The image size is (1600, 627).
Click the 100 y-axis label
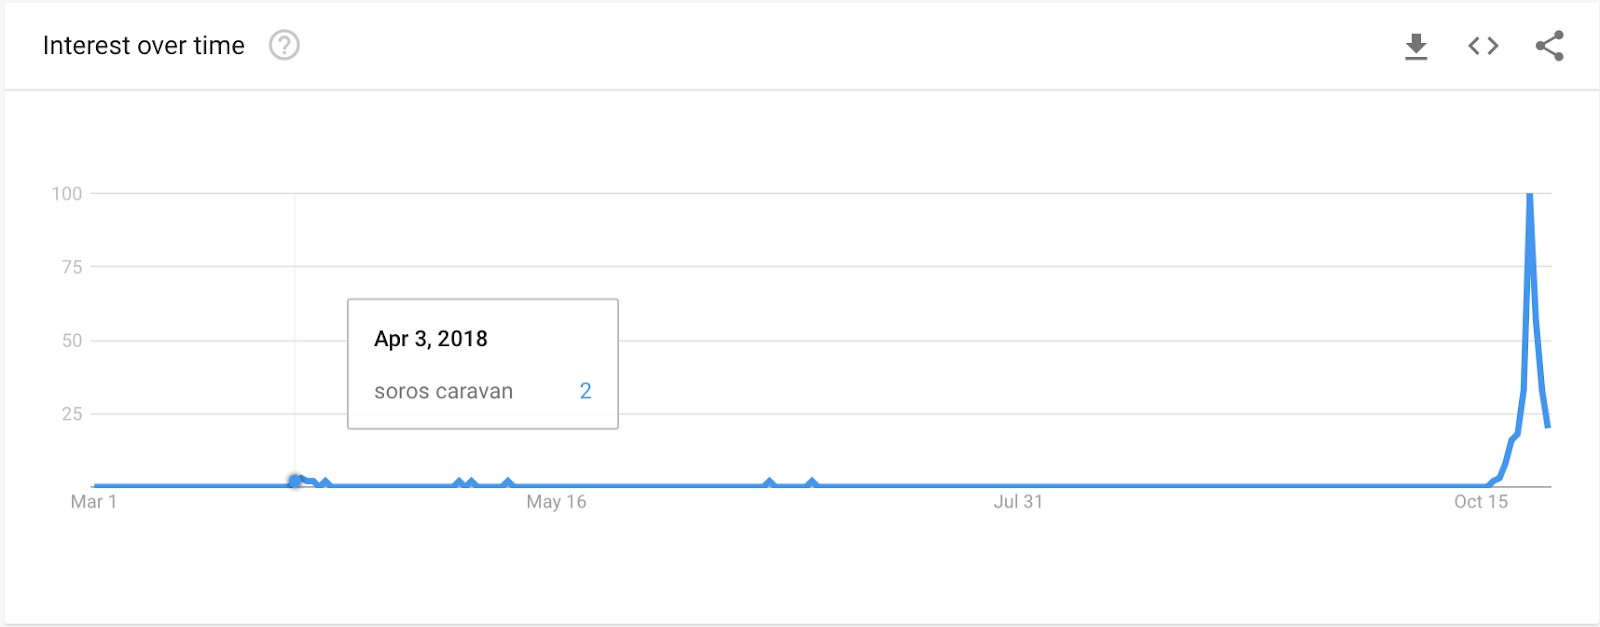click(67, 194)
